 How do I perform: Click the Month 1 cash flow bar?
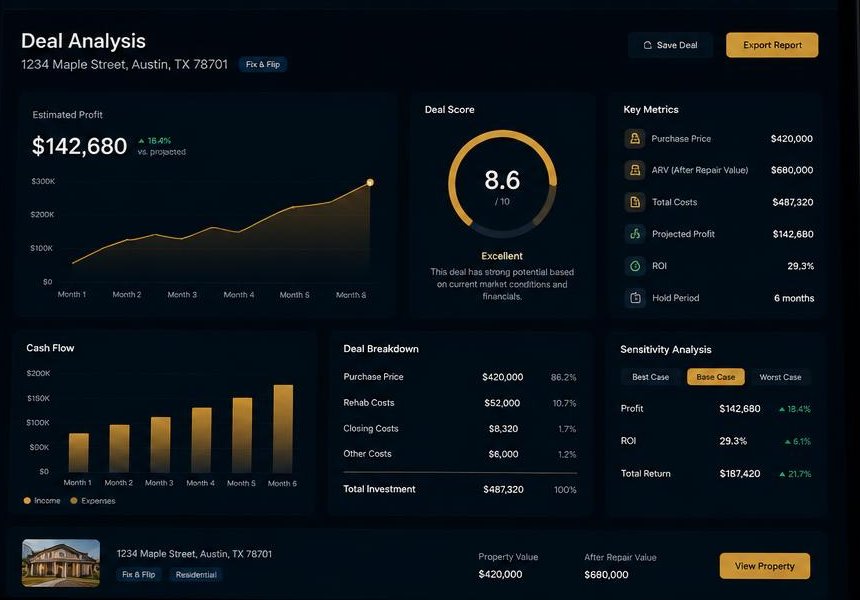[x=78, y=453]
